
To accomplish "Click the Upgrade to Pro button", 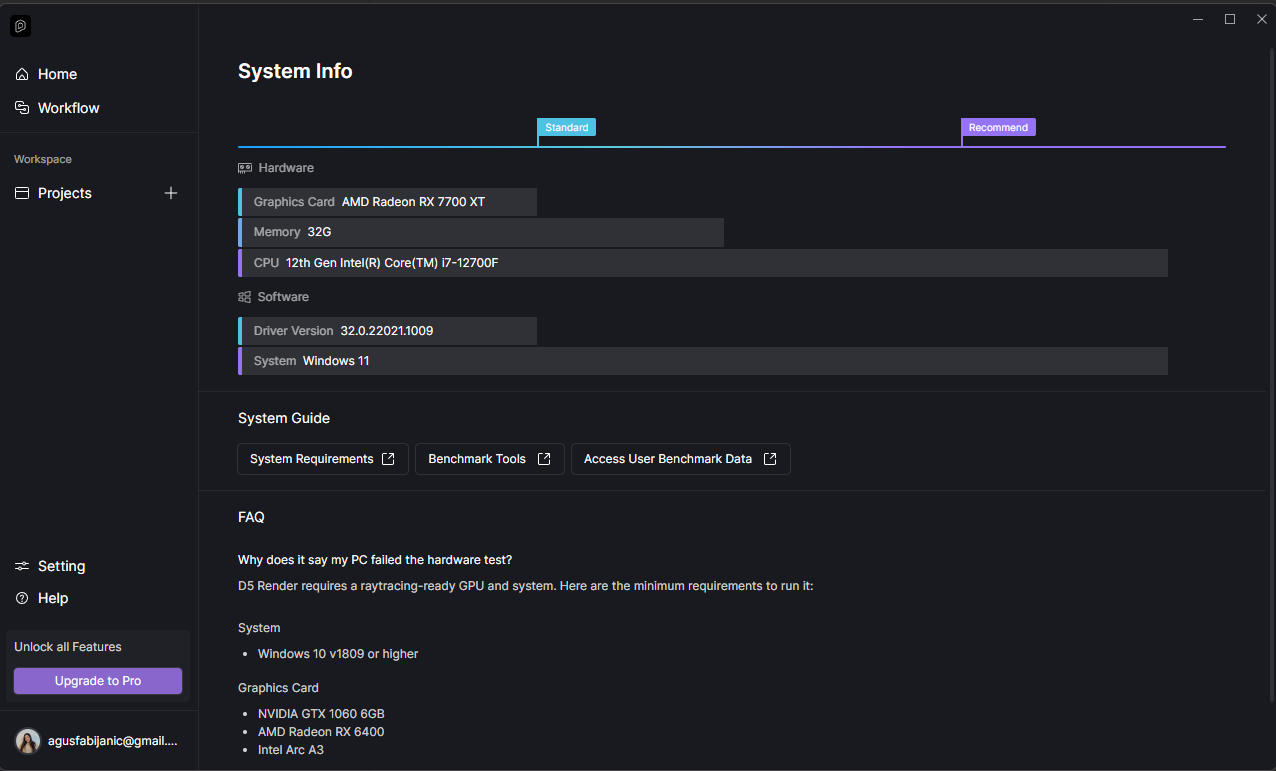I will coord(98,681).
